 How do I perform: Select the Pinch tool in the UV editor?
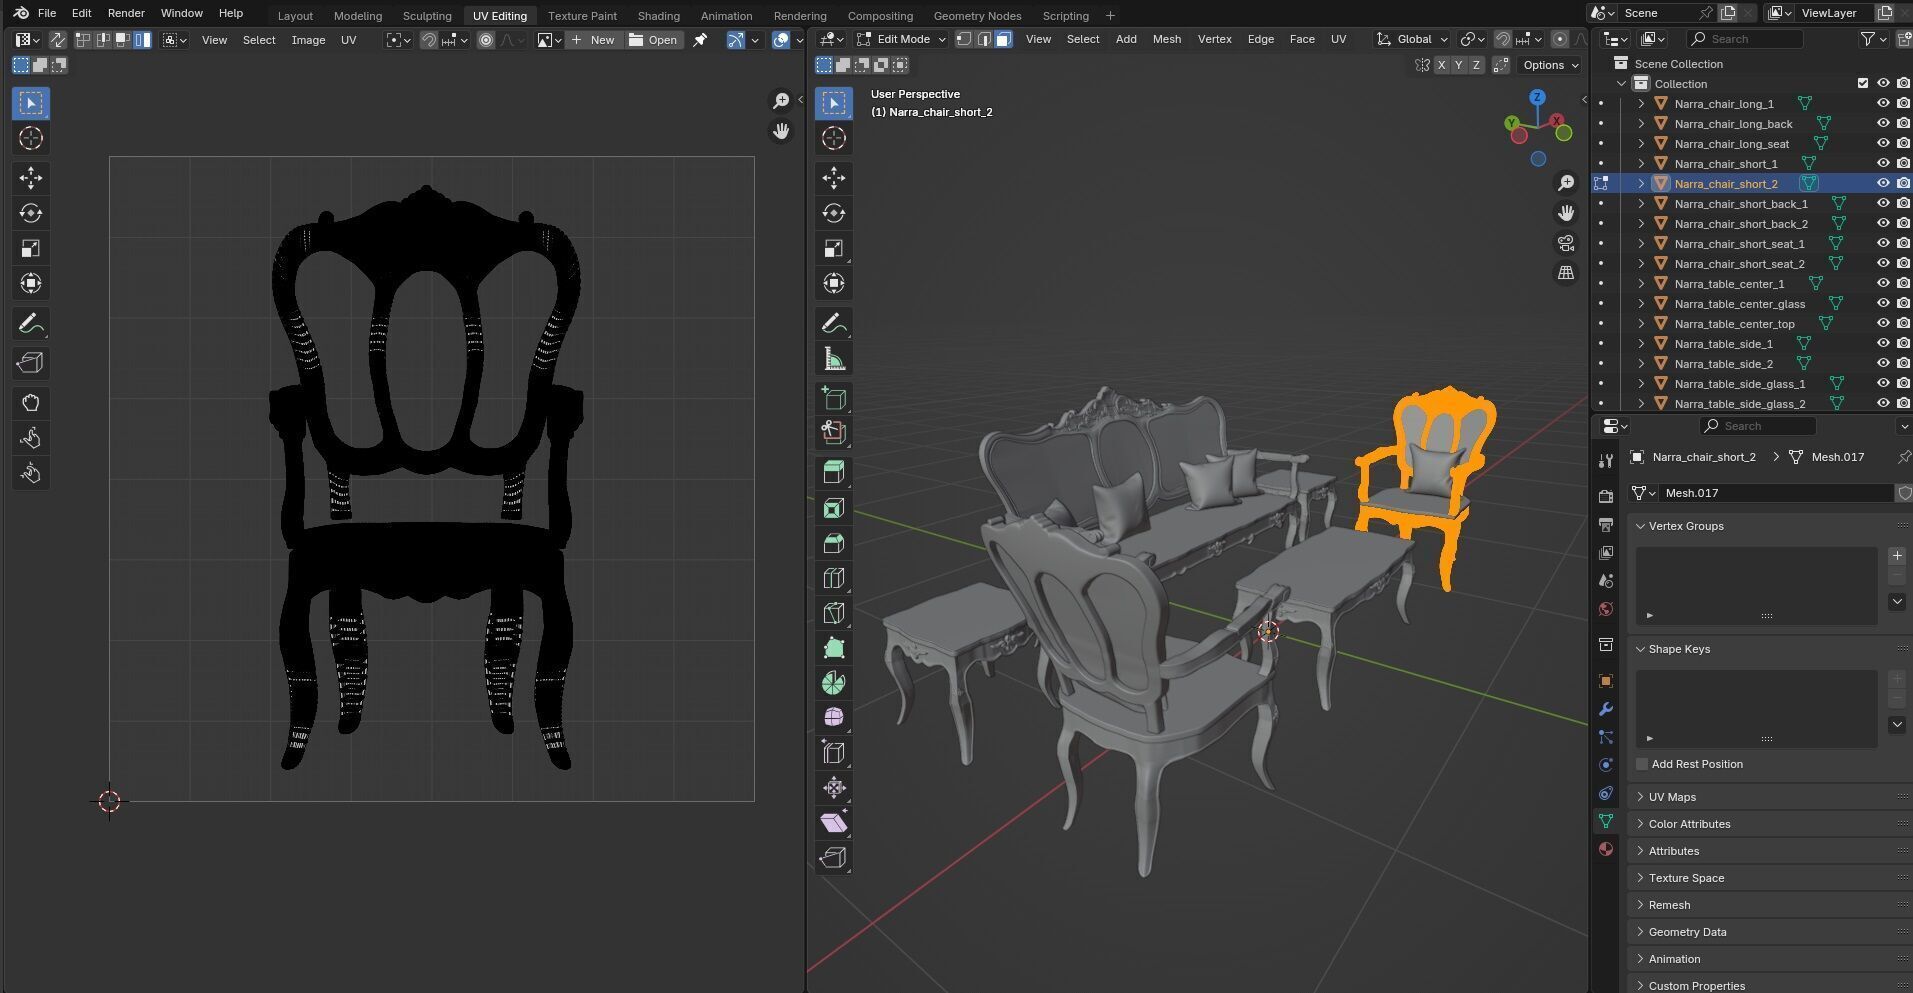(x=31, y=473)
